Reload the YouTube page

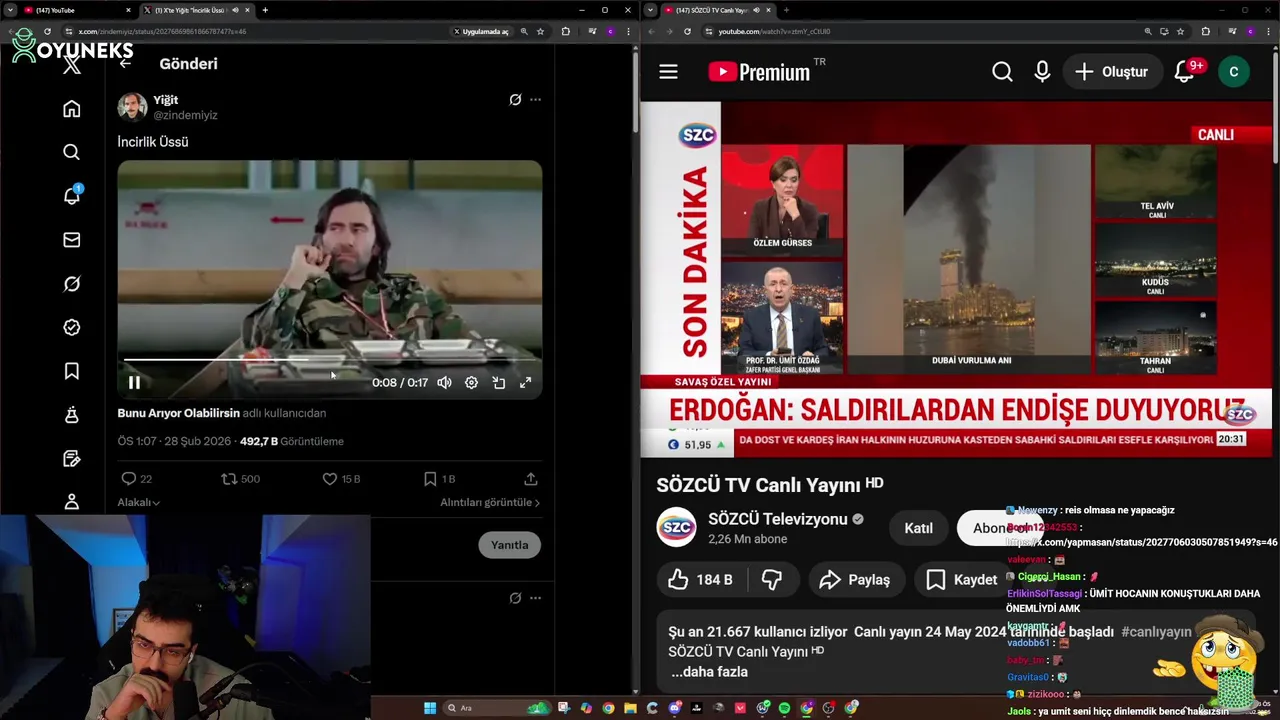[x=687, y=31]
